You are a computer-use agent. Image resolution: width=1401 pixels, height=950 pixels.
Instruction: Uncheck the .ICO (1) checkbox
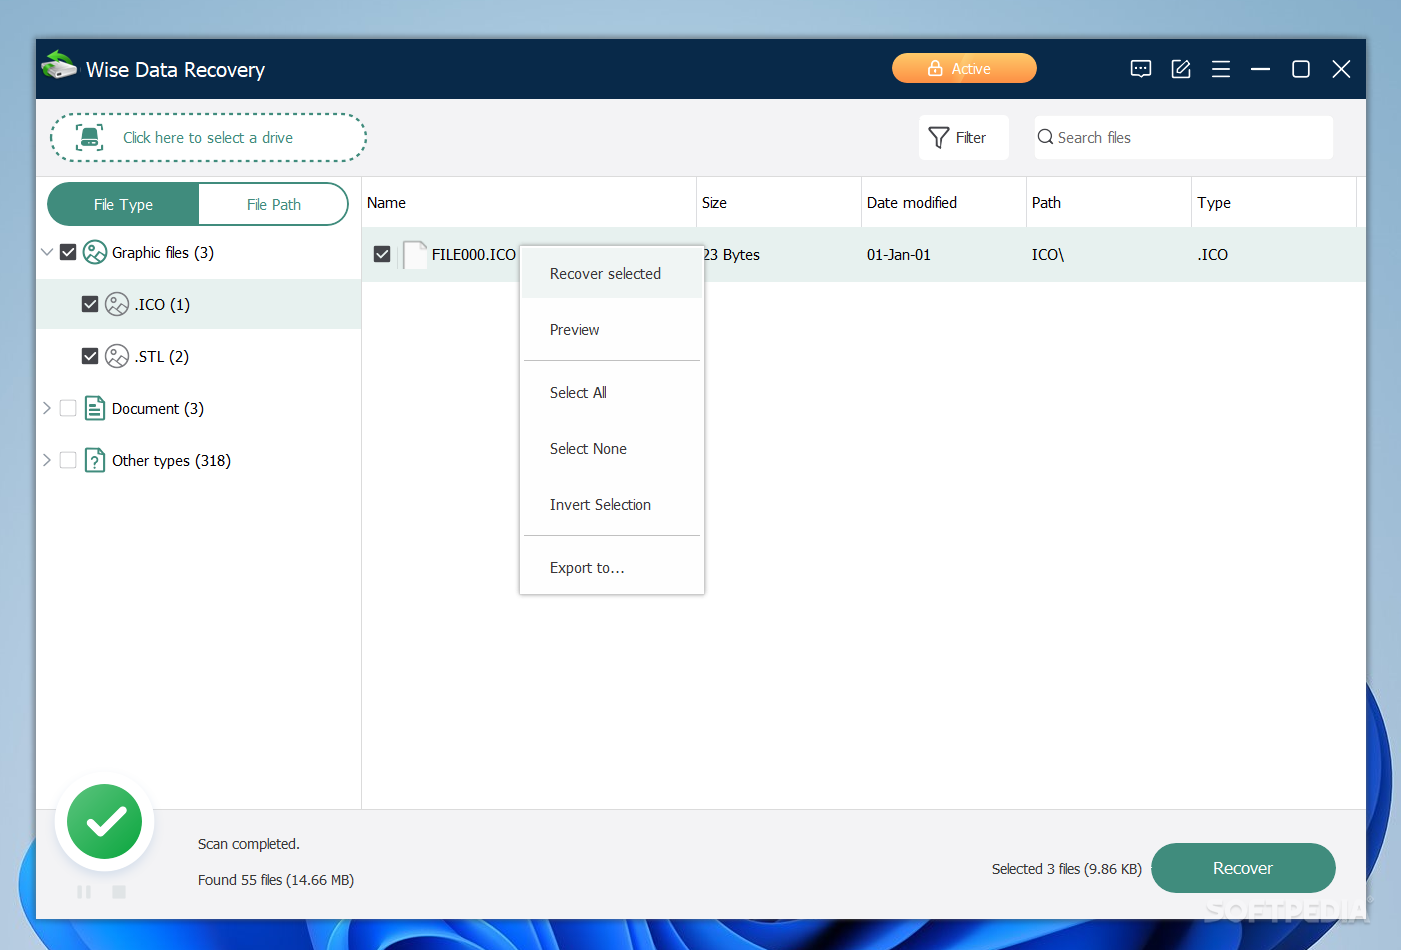[90, 304]
